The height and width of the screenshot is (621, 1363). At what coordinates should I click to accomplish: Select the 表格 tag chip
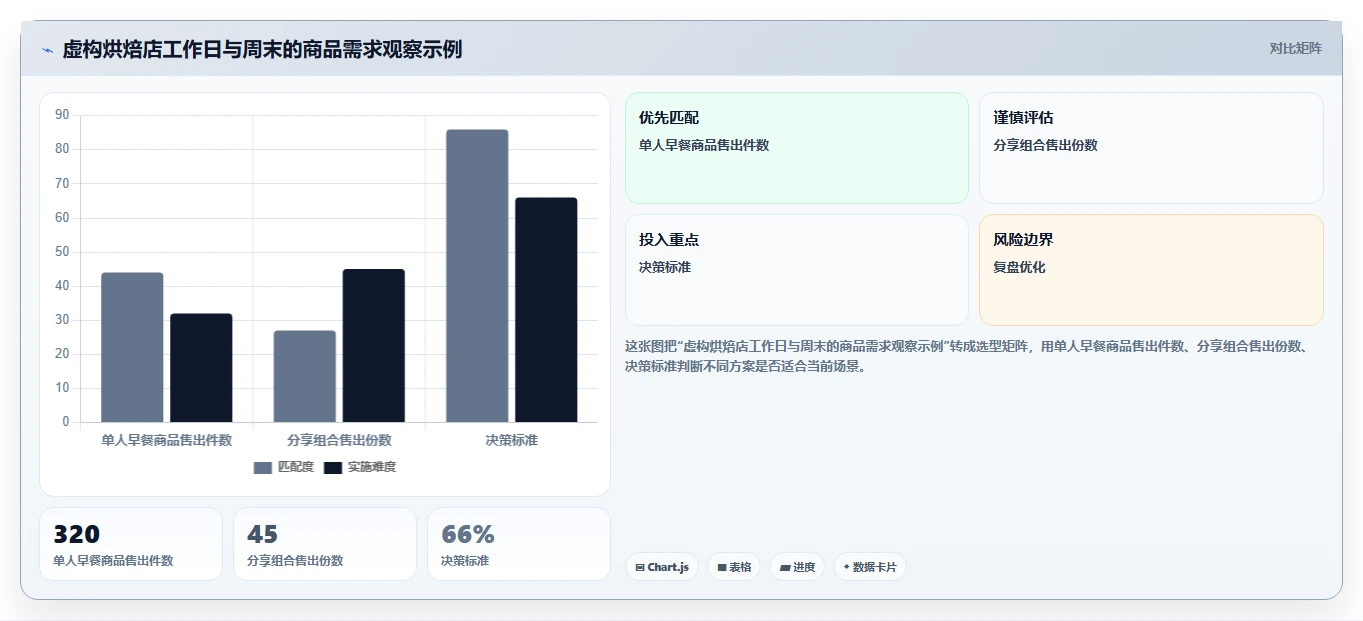pos(734,567)
